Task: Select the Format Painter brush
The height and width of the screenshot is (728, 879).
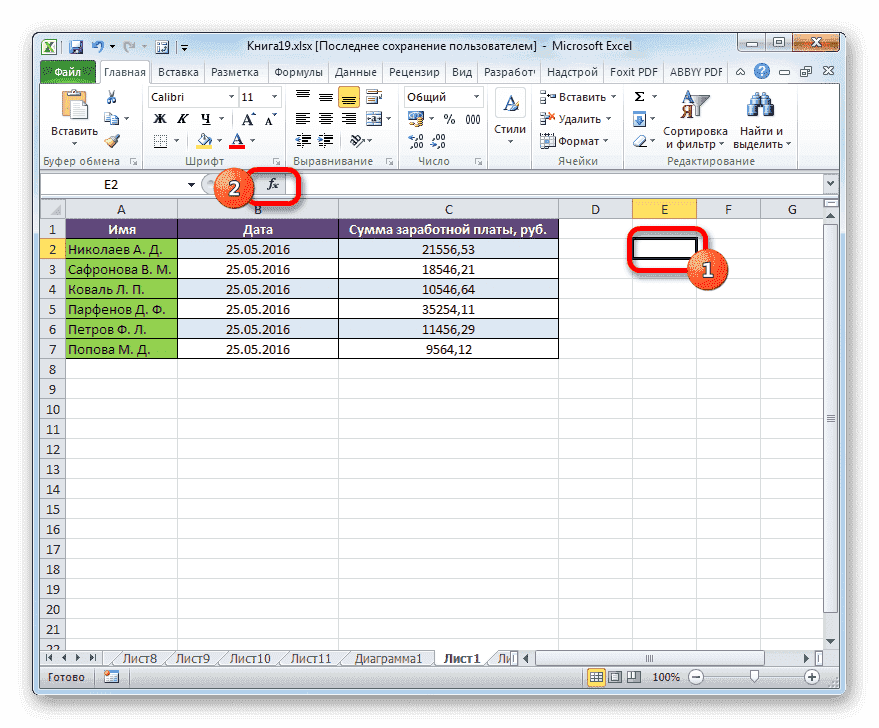Action: pyautogui.click(x=112, y=141)
